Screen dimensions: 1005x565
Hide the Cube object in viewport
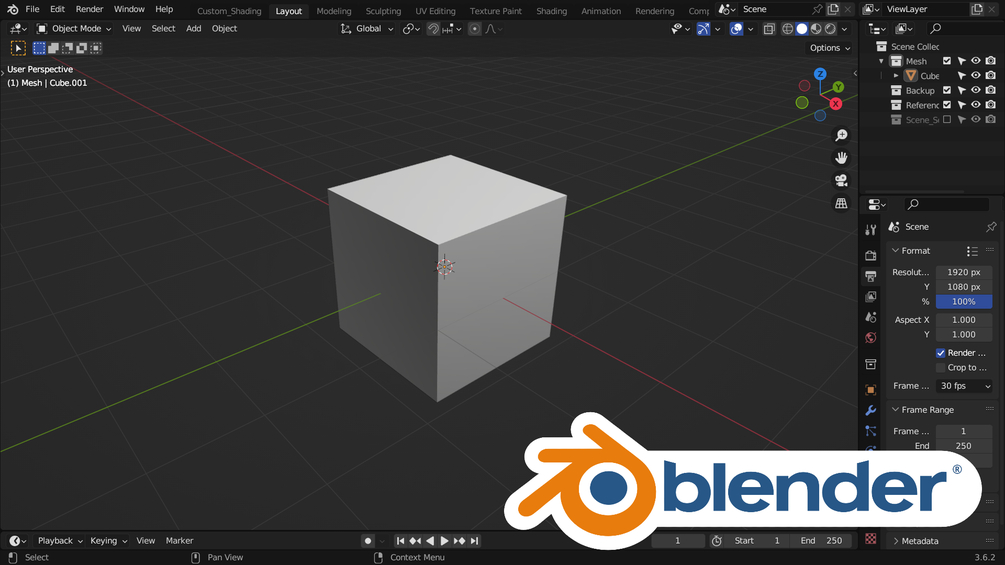[976, 76]
